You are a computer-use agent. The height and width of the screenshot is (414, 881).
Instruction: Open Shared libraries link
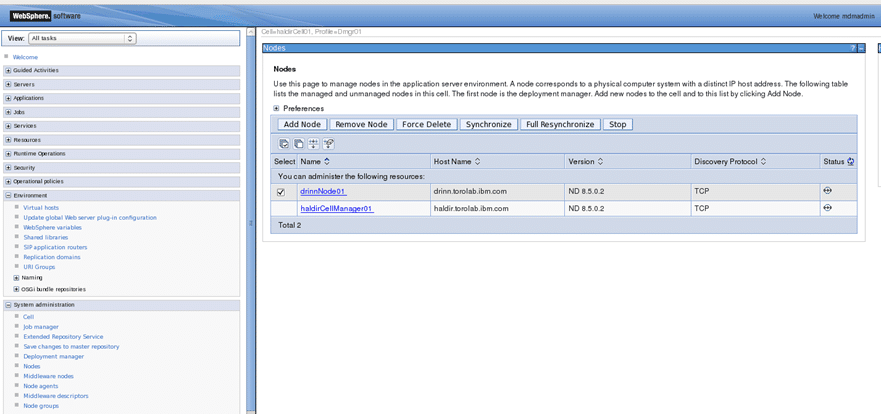click(46, 237)
